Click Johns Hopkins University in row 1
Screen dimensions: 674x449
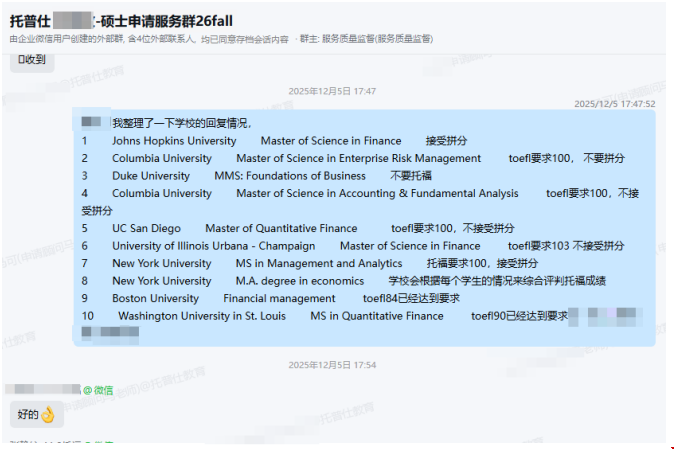[174, 141]
